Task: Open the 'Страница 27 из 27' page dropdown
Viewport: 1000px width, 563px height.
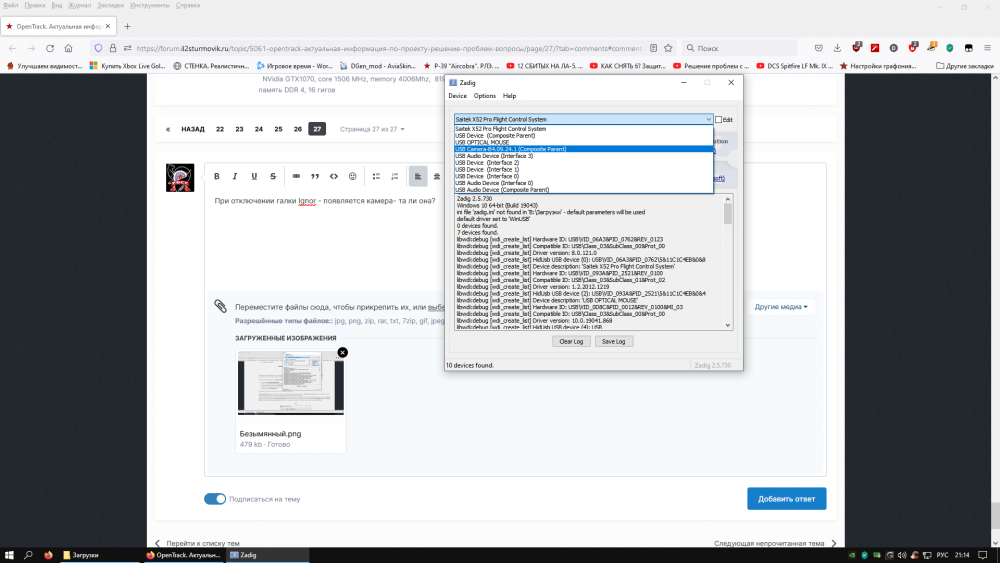Action: click(x=372, y=129)
